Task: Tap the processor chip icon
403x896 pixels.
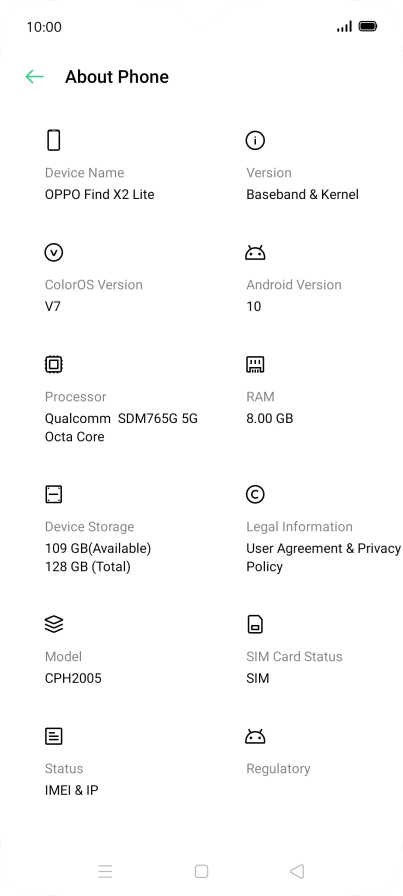Action: 54,364
